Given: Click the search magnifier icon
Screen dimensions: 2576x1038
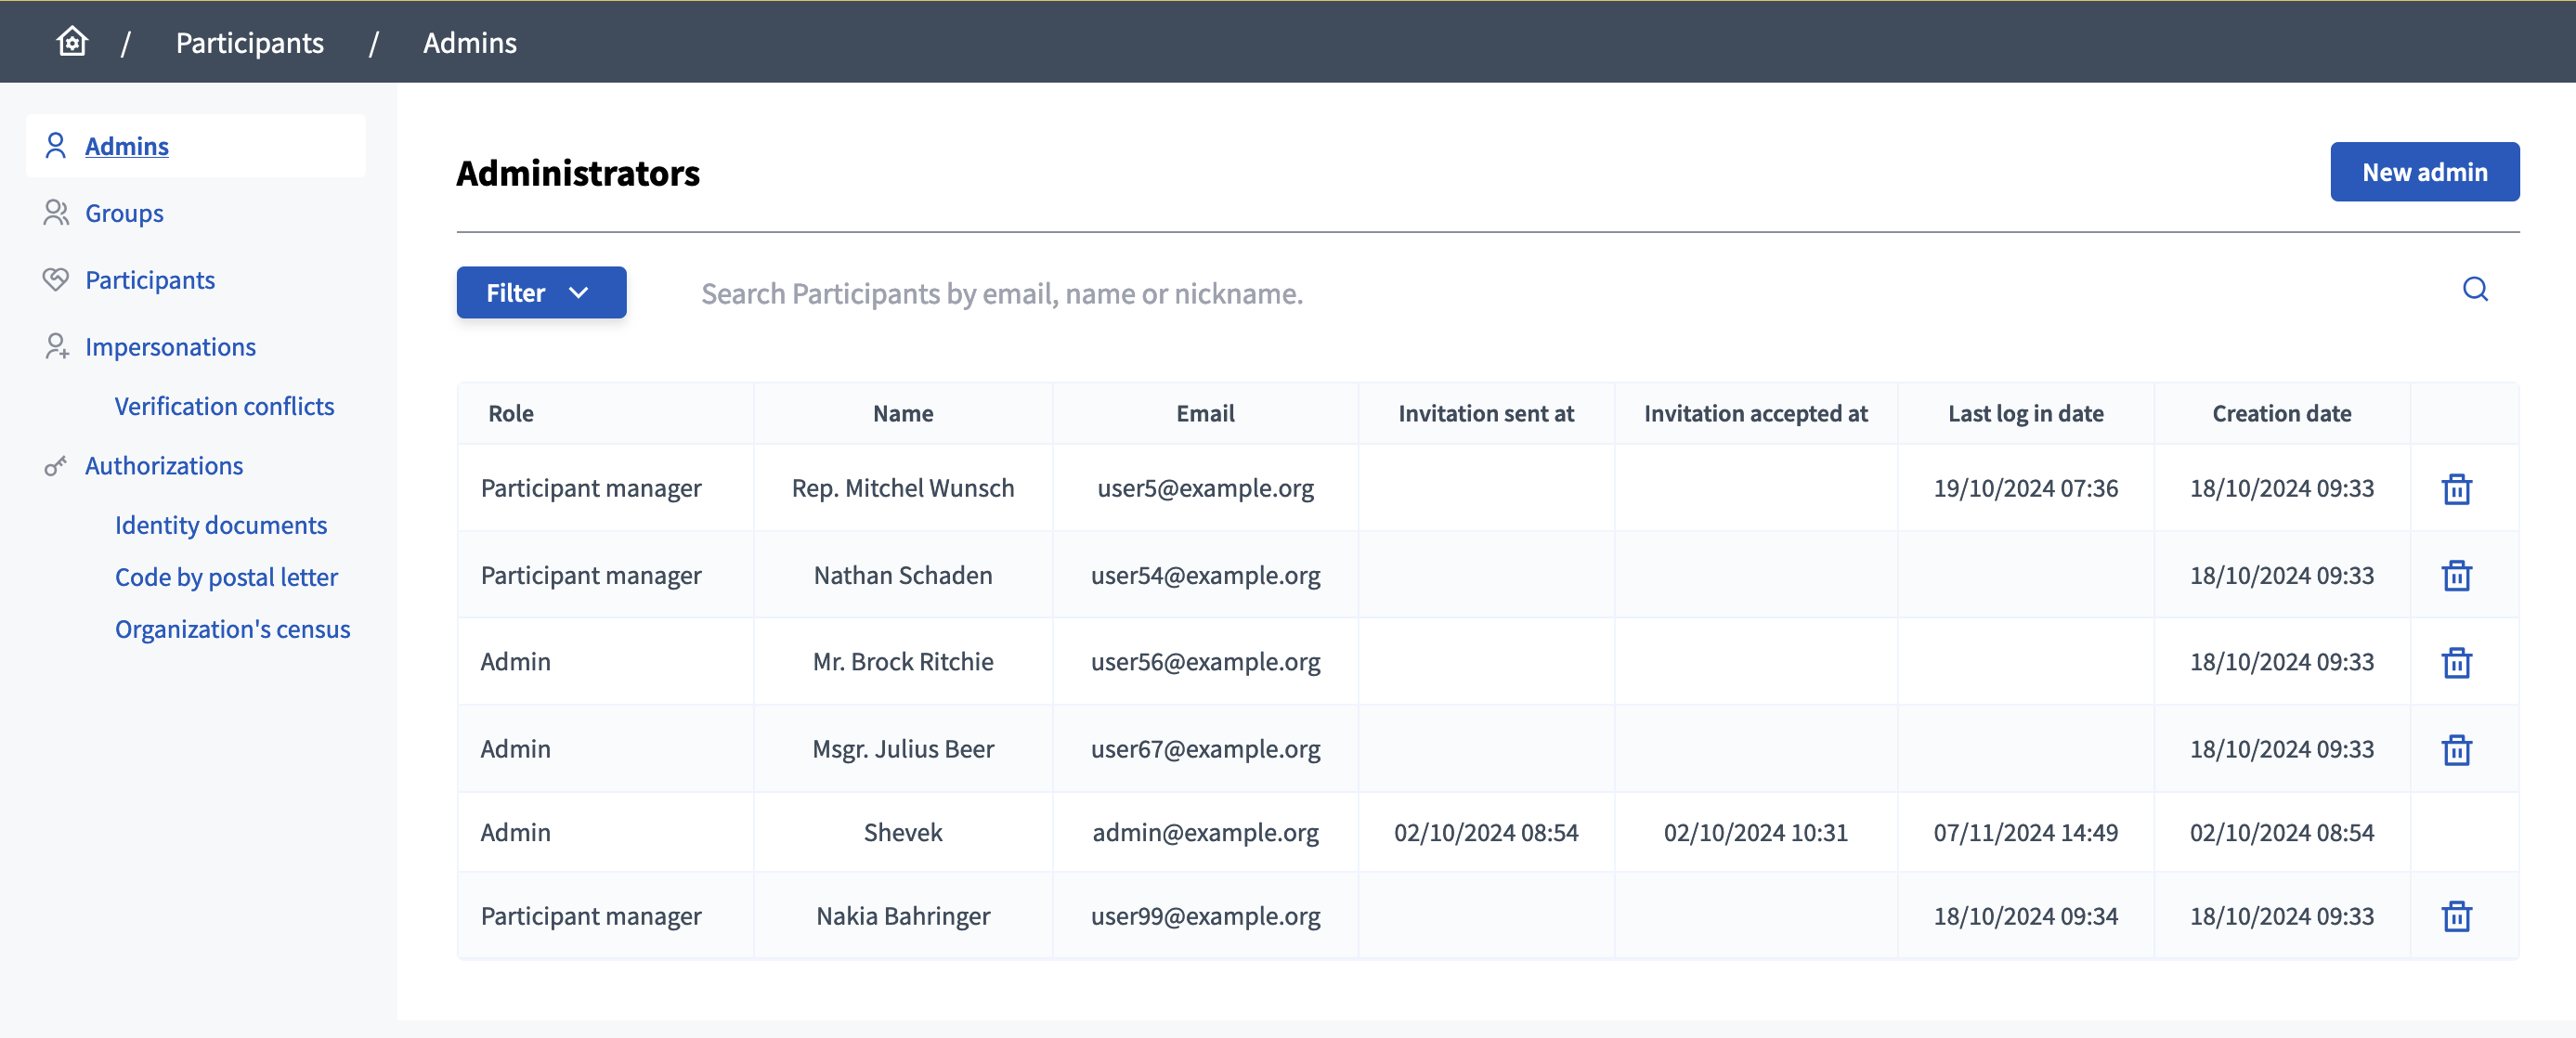Looking at the screenshot, I should (x=2474, y=290).
